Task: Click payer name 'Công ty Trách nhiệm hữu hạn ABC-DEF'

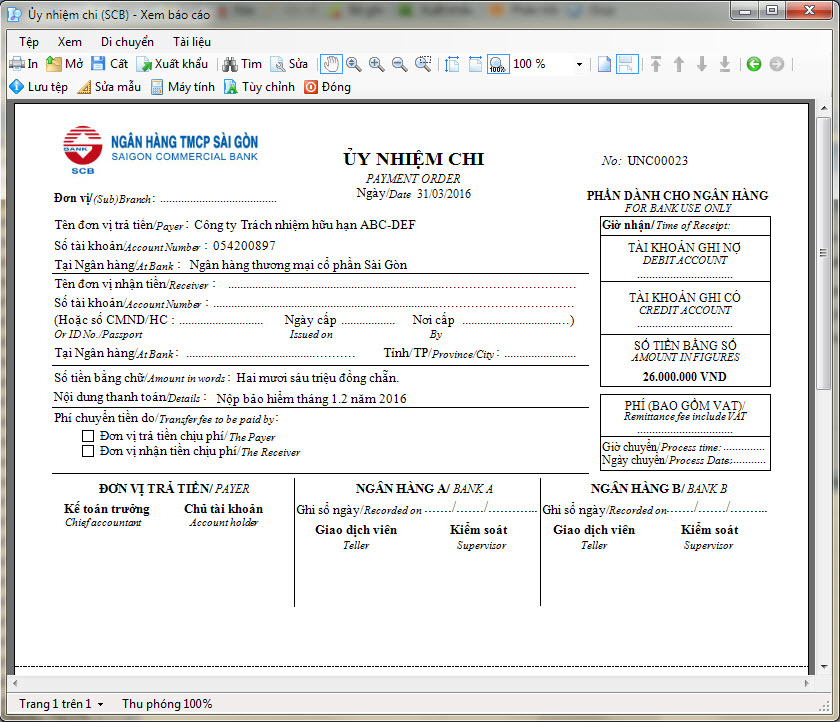Action: point(305,225)
